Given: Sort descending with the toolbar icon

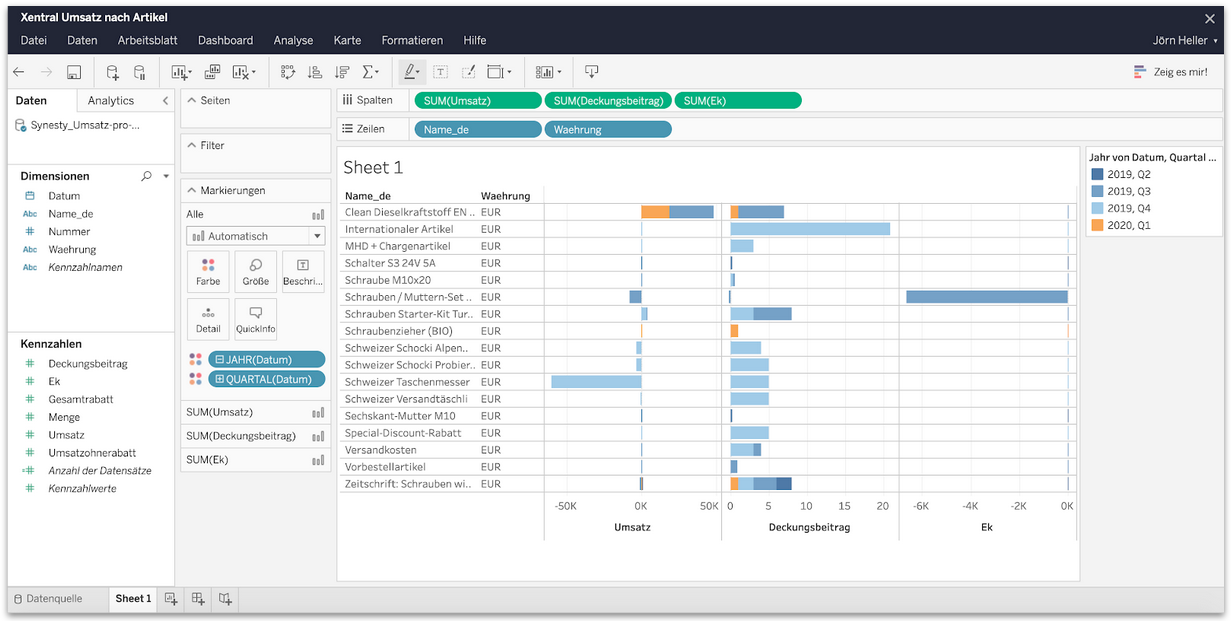Looking at the screenshot, I should [x=342, y=72].
